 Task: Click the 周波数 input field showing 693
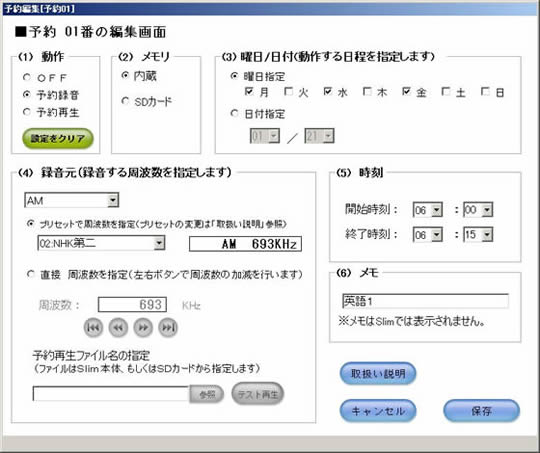(132, 305)
